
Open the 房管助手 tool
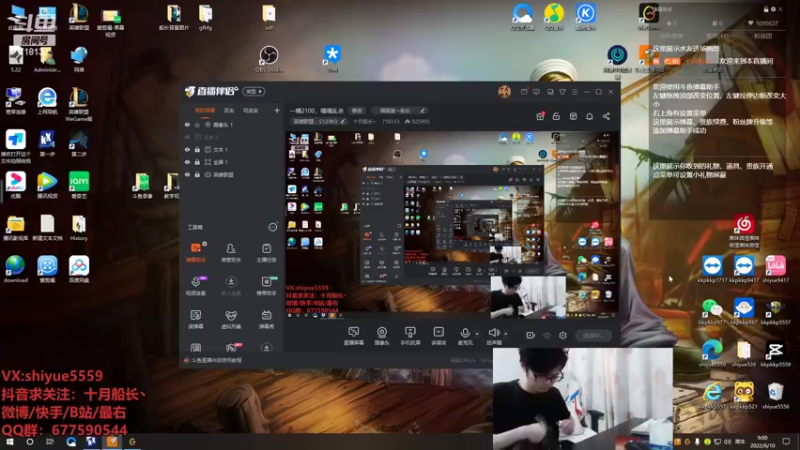pyautogui.click(x=231, y=252)
